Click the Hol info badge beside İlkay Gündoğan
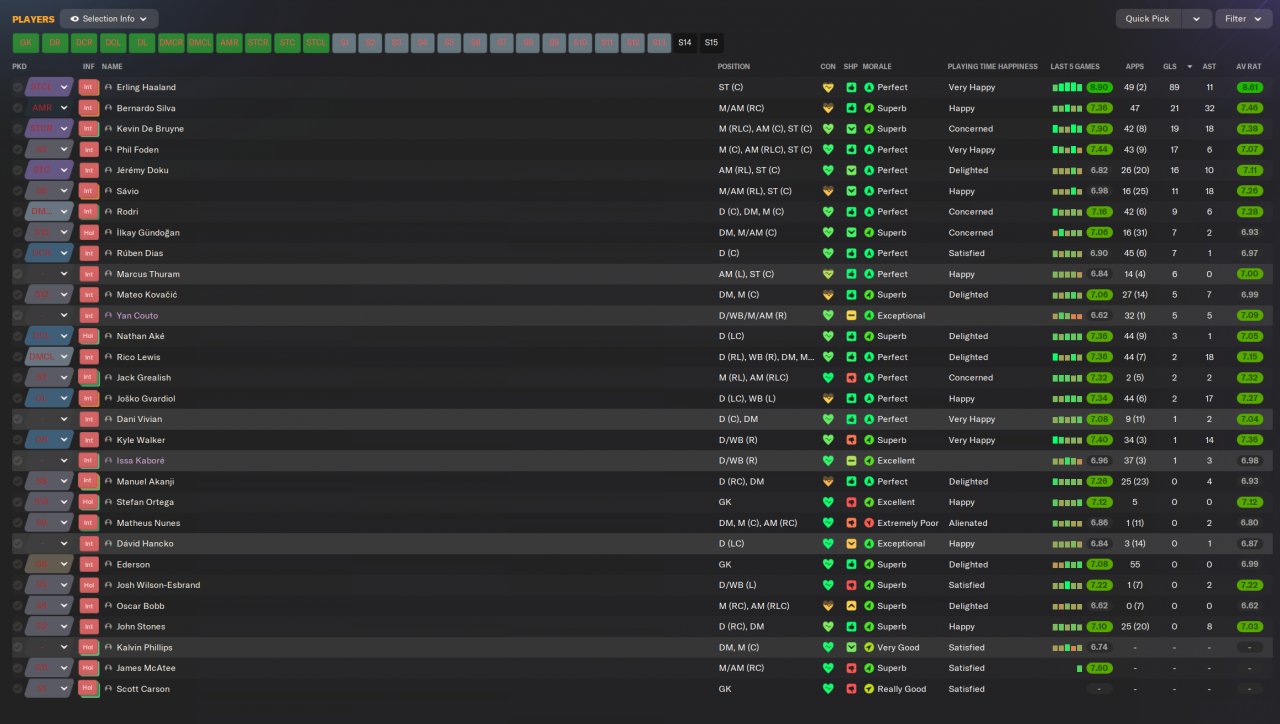 coord(89,233)
